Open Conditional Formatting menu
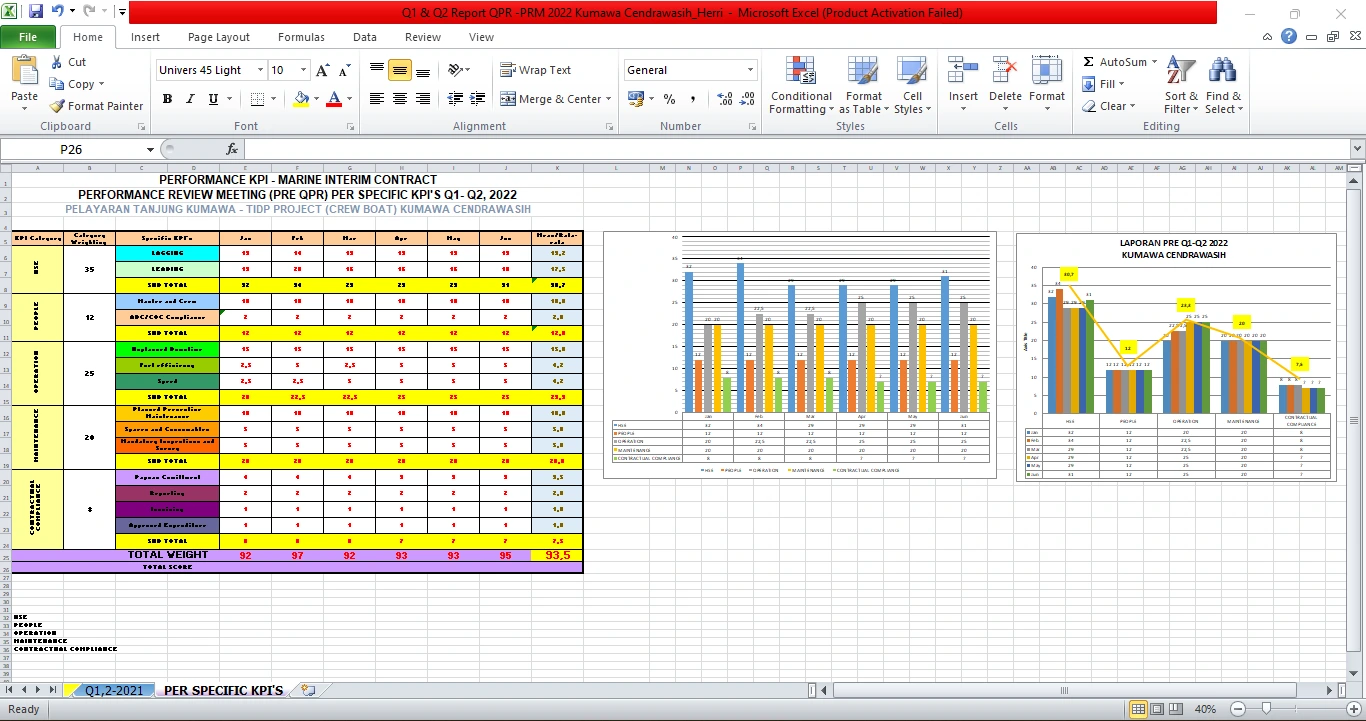Viewport: 1366px width, 721px height. tap(800, 86)
